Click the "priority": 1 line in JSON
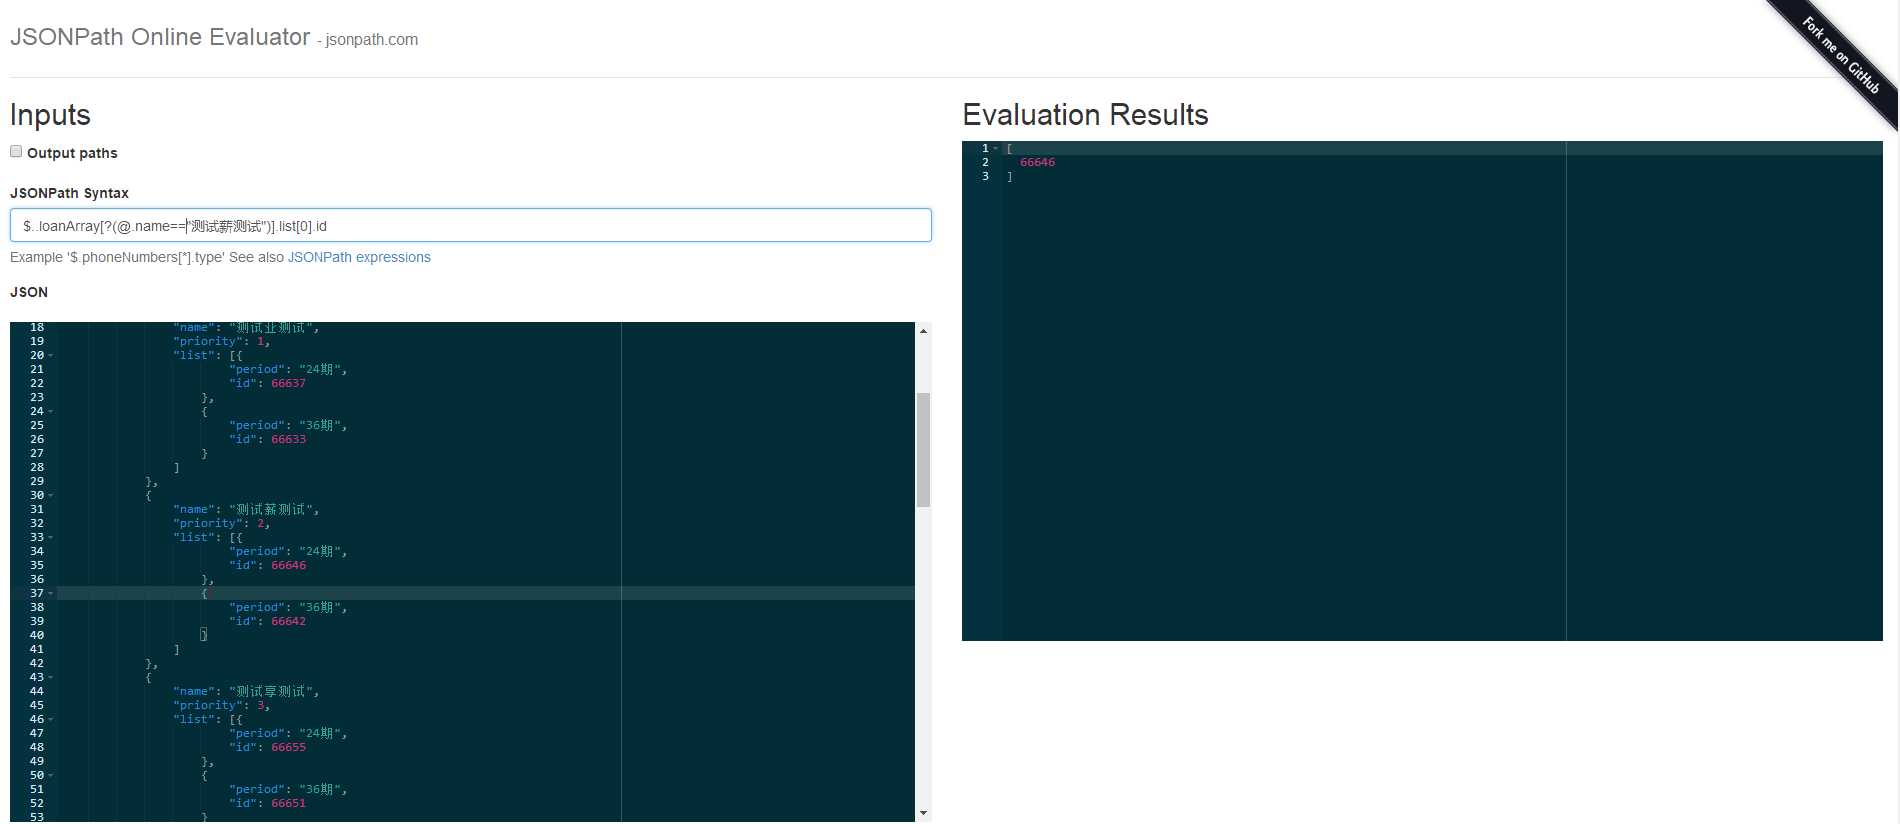Viewport: 1900px width, 824px height. click(x=222, y=342)
